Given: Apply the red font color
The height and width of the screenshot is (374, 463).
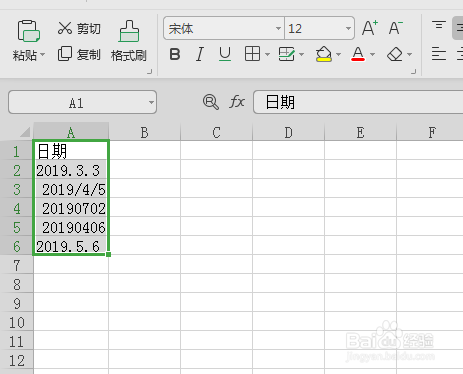Looking at the screenshot, I should pos(358,54).
